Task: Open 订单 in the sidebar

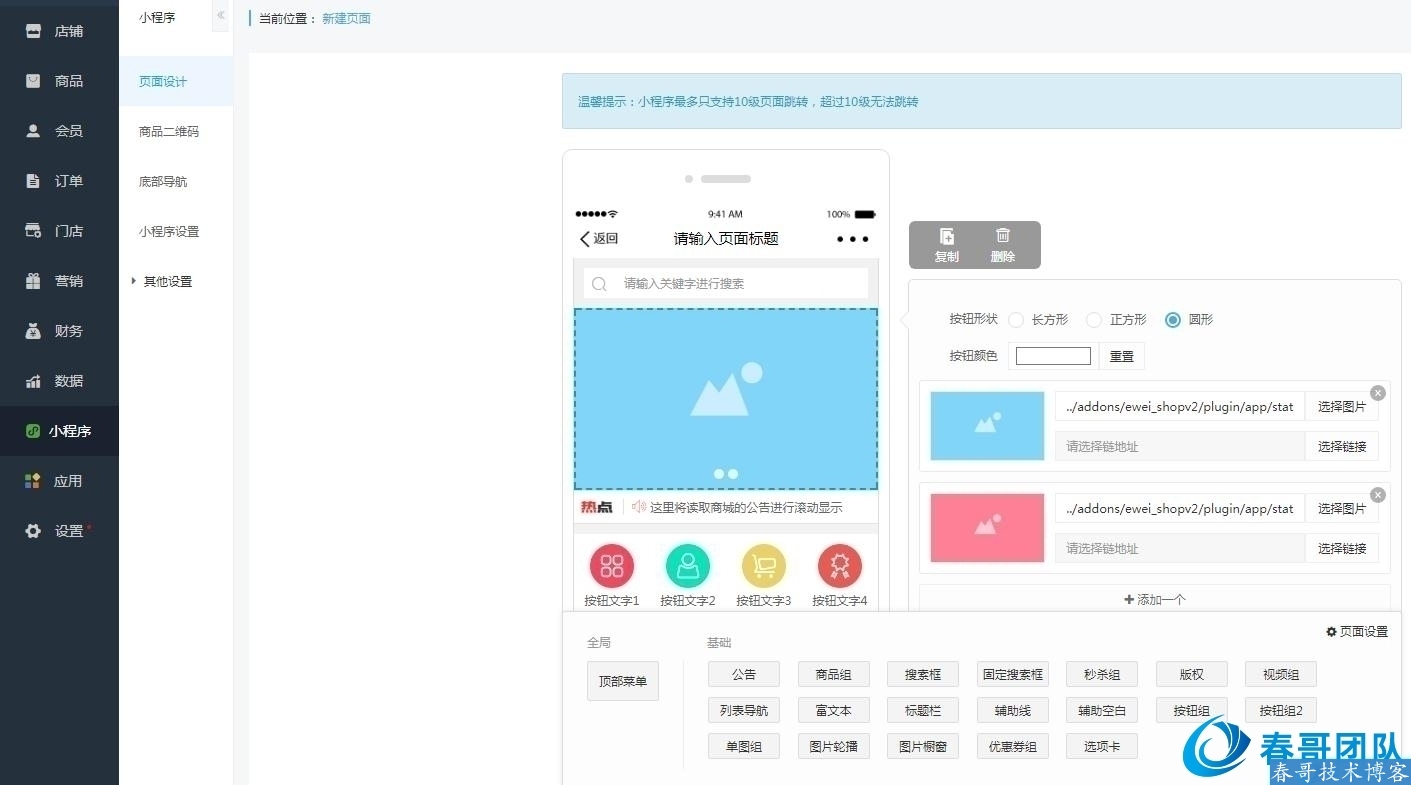Action: (59, 181)
